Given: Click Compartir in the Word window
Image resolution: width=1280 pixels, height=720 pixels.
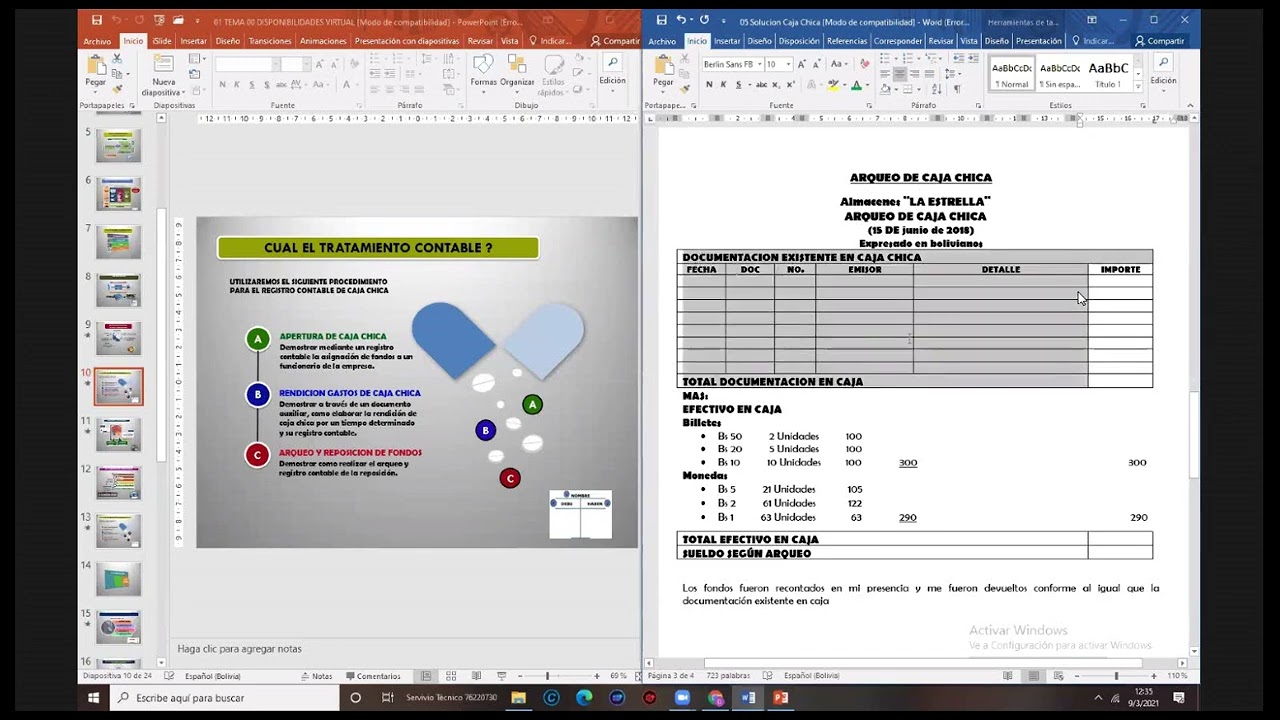Looking at the screenshot, I should (x=1160, y=41).
